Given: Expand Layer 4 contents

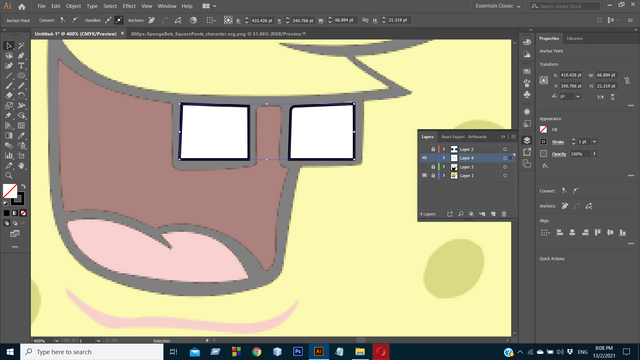Looking at the screenshot, I should [x=444, y=158].
